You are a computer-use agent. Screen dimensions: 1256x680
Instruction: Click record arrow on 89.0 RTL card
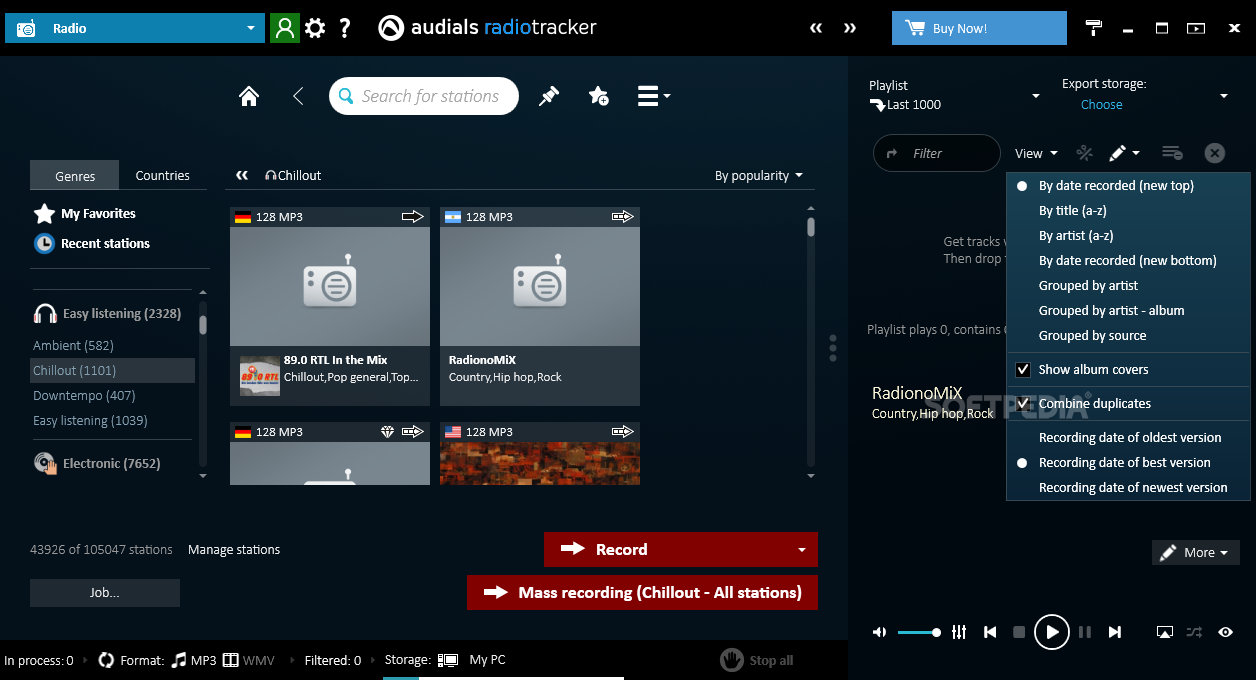pos(413,216)
